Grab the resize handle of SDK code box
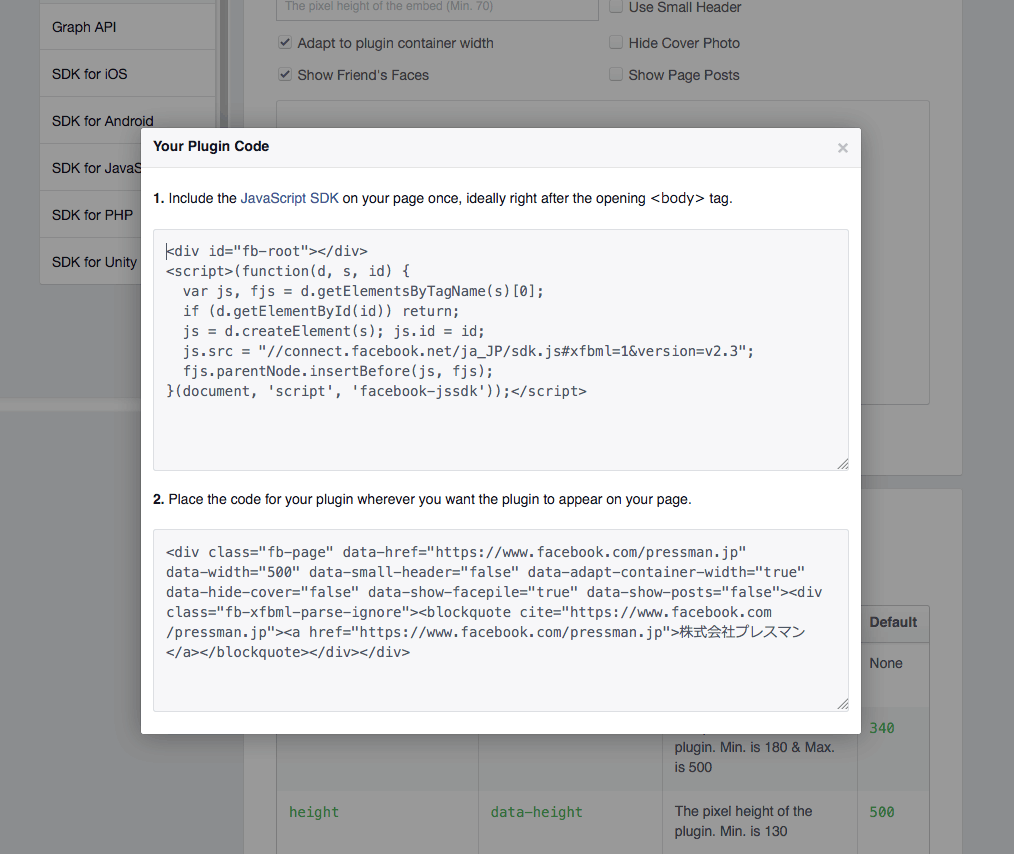 (842, 464)
